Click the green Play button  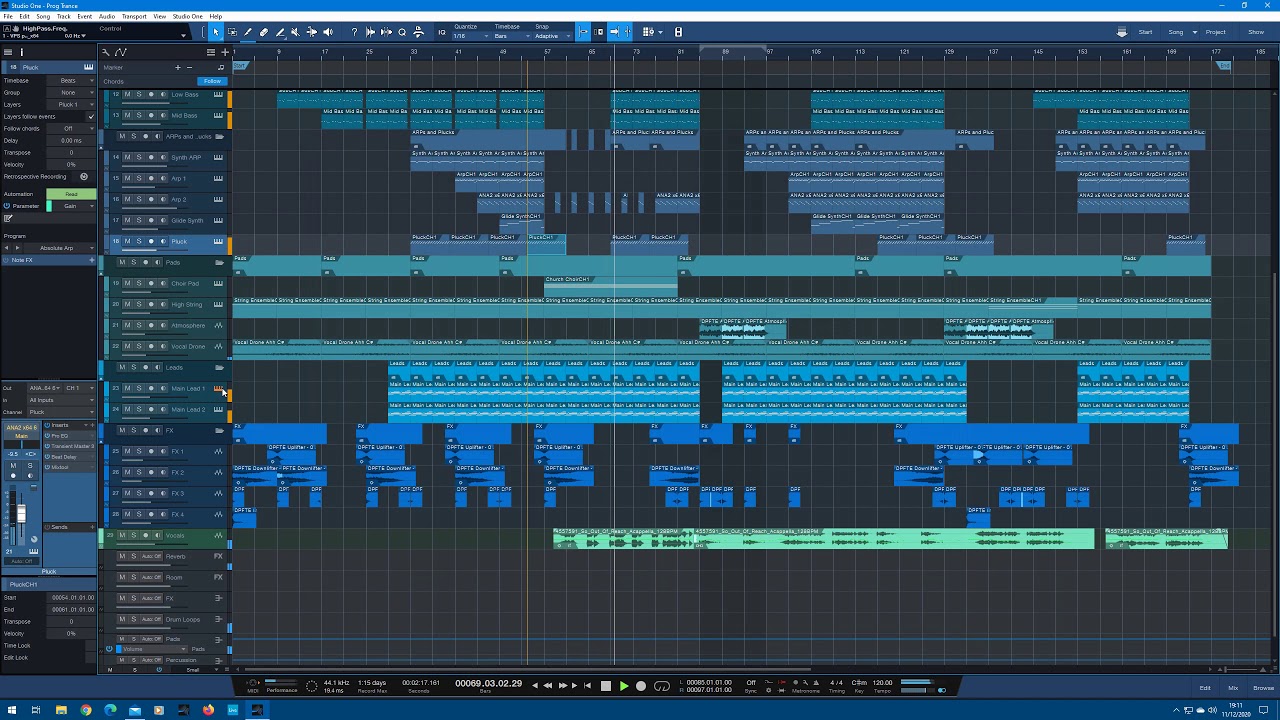pos(623,686)
